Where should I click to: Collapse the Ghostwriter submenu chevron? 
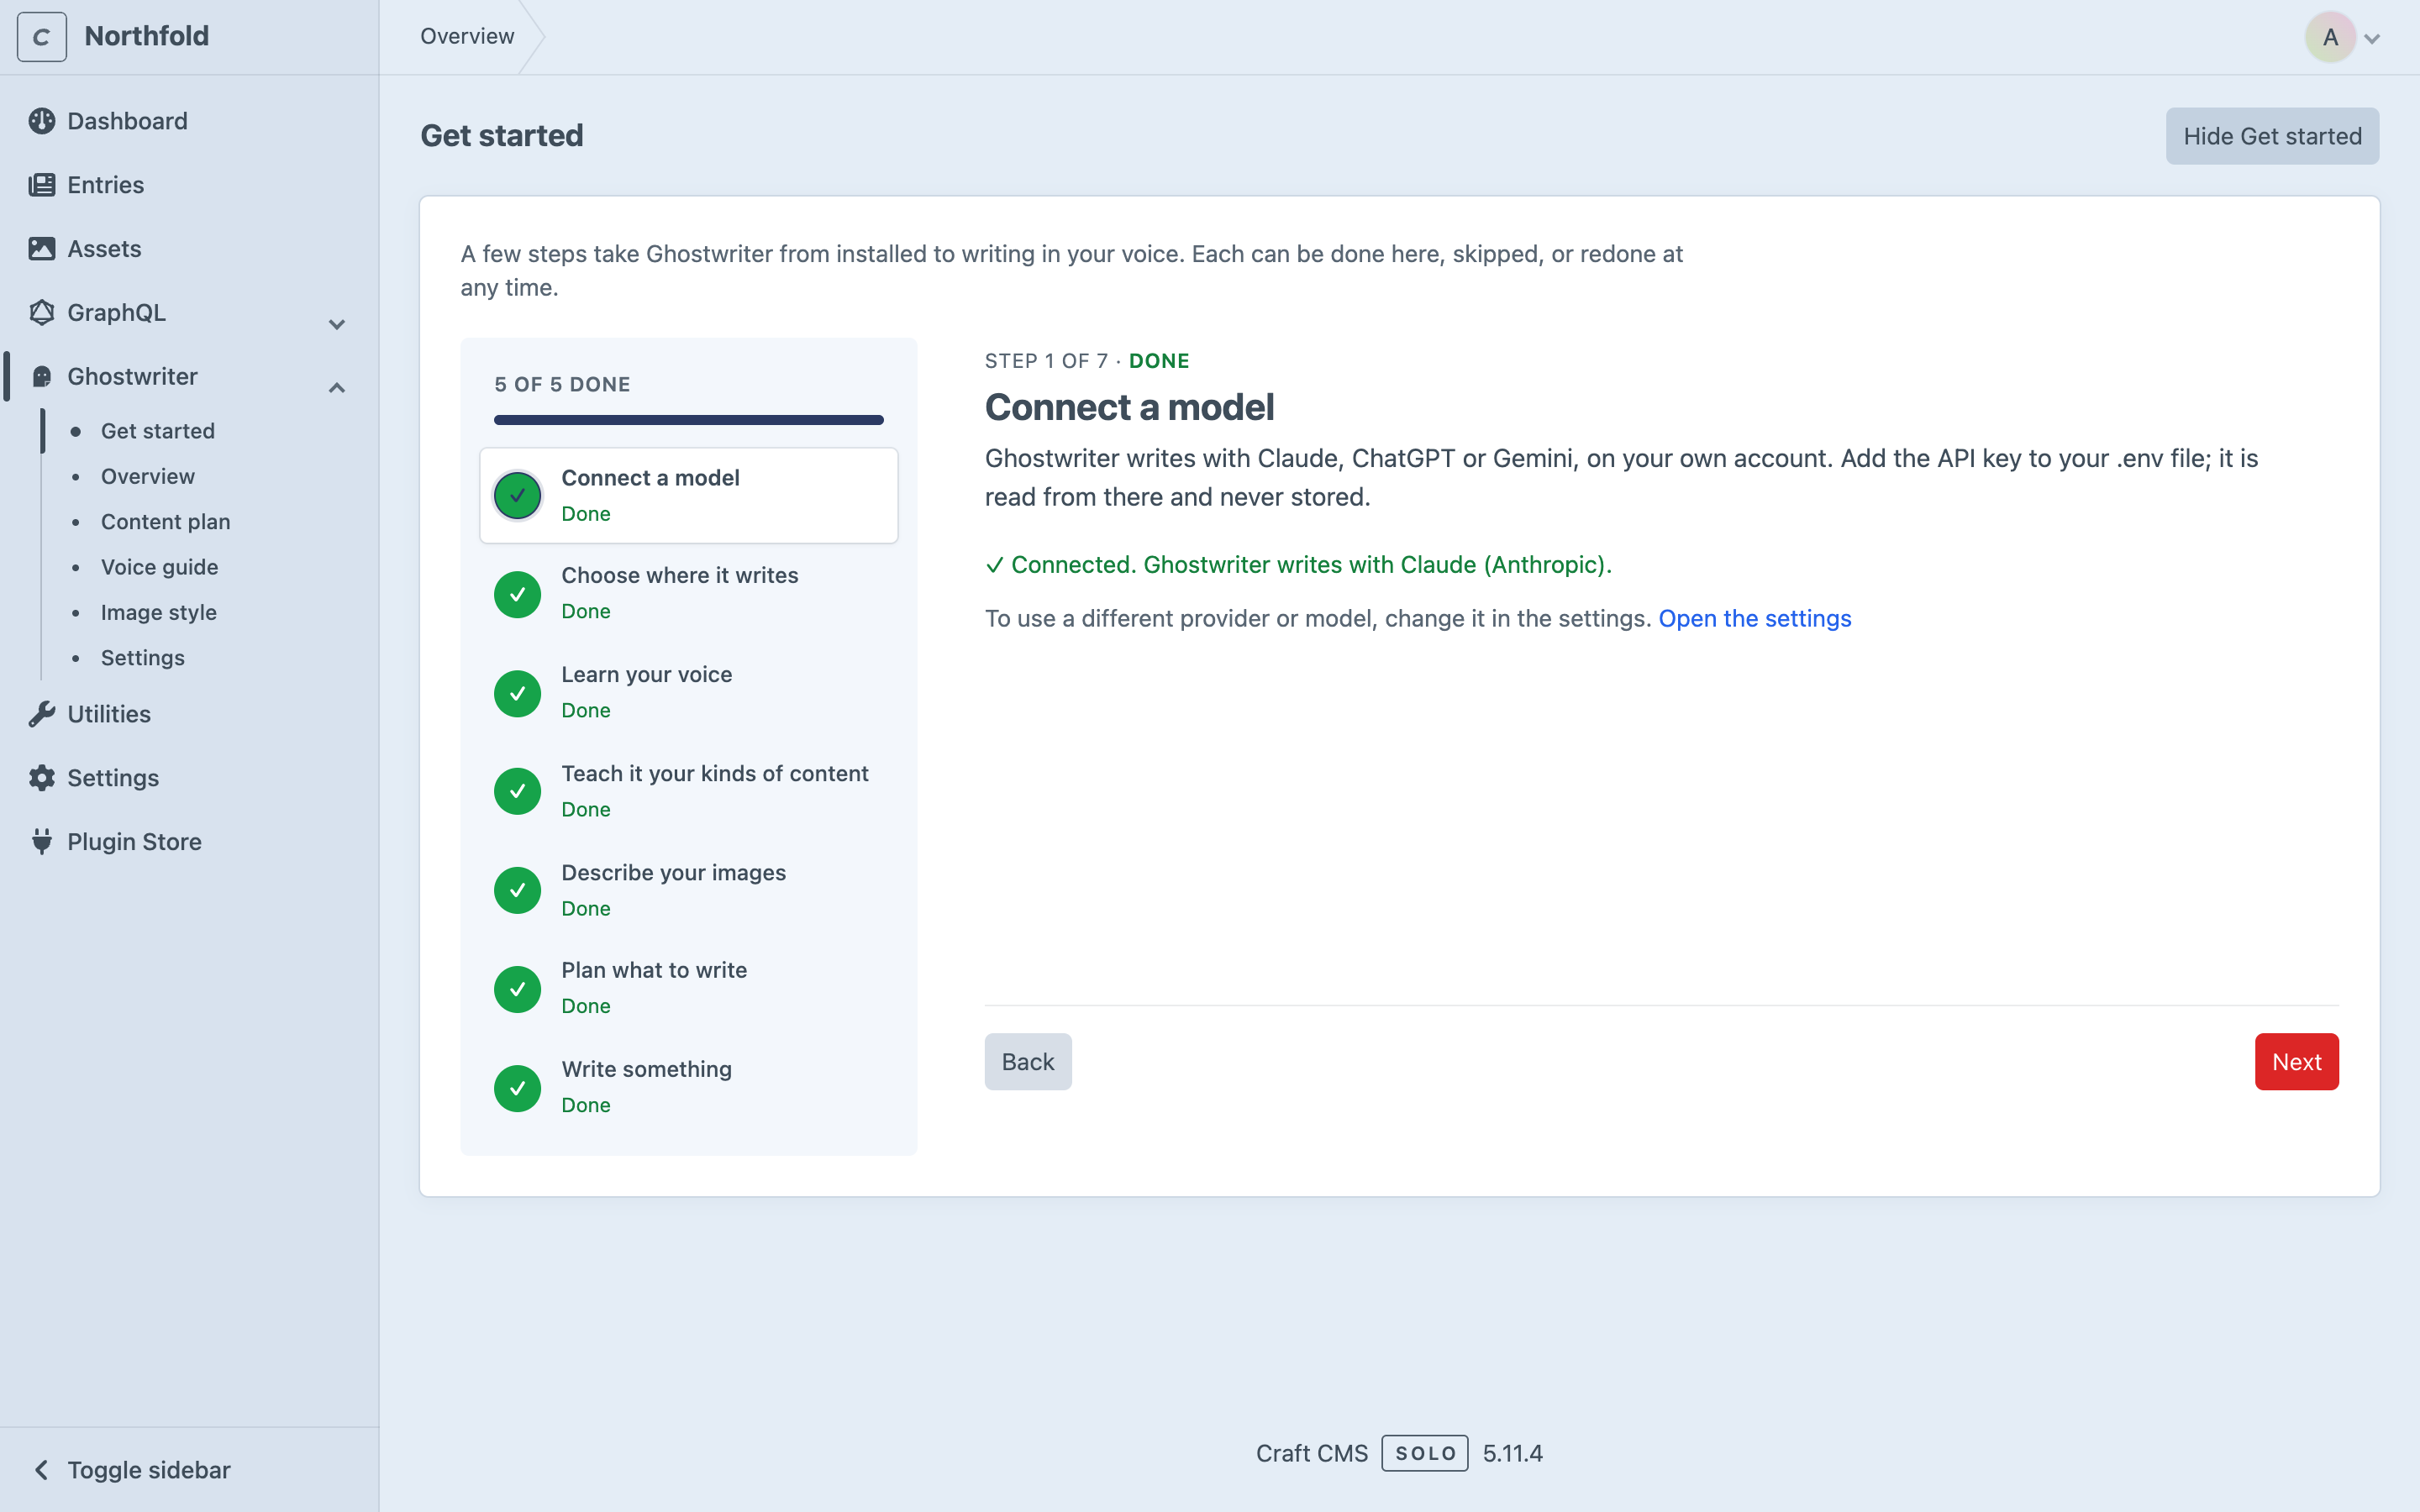pos(337,388)
